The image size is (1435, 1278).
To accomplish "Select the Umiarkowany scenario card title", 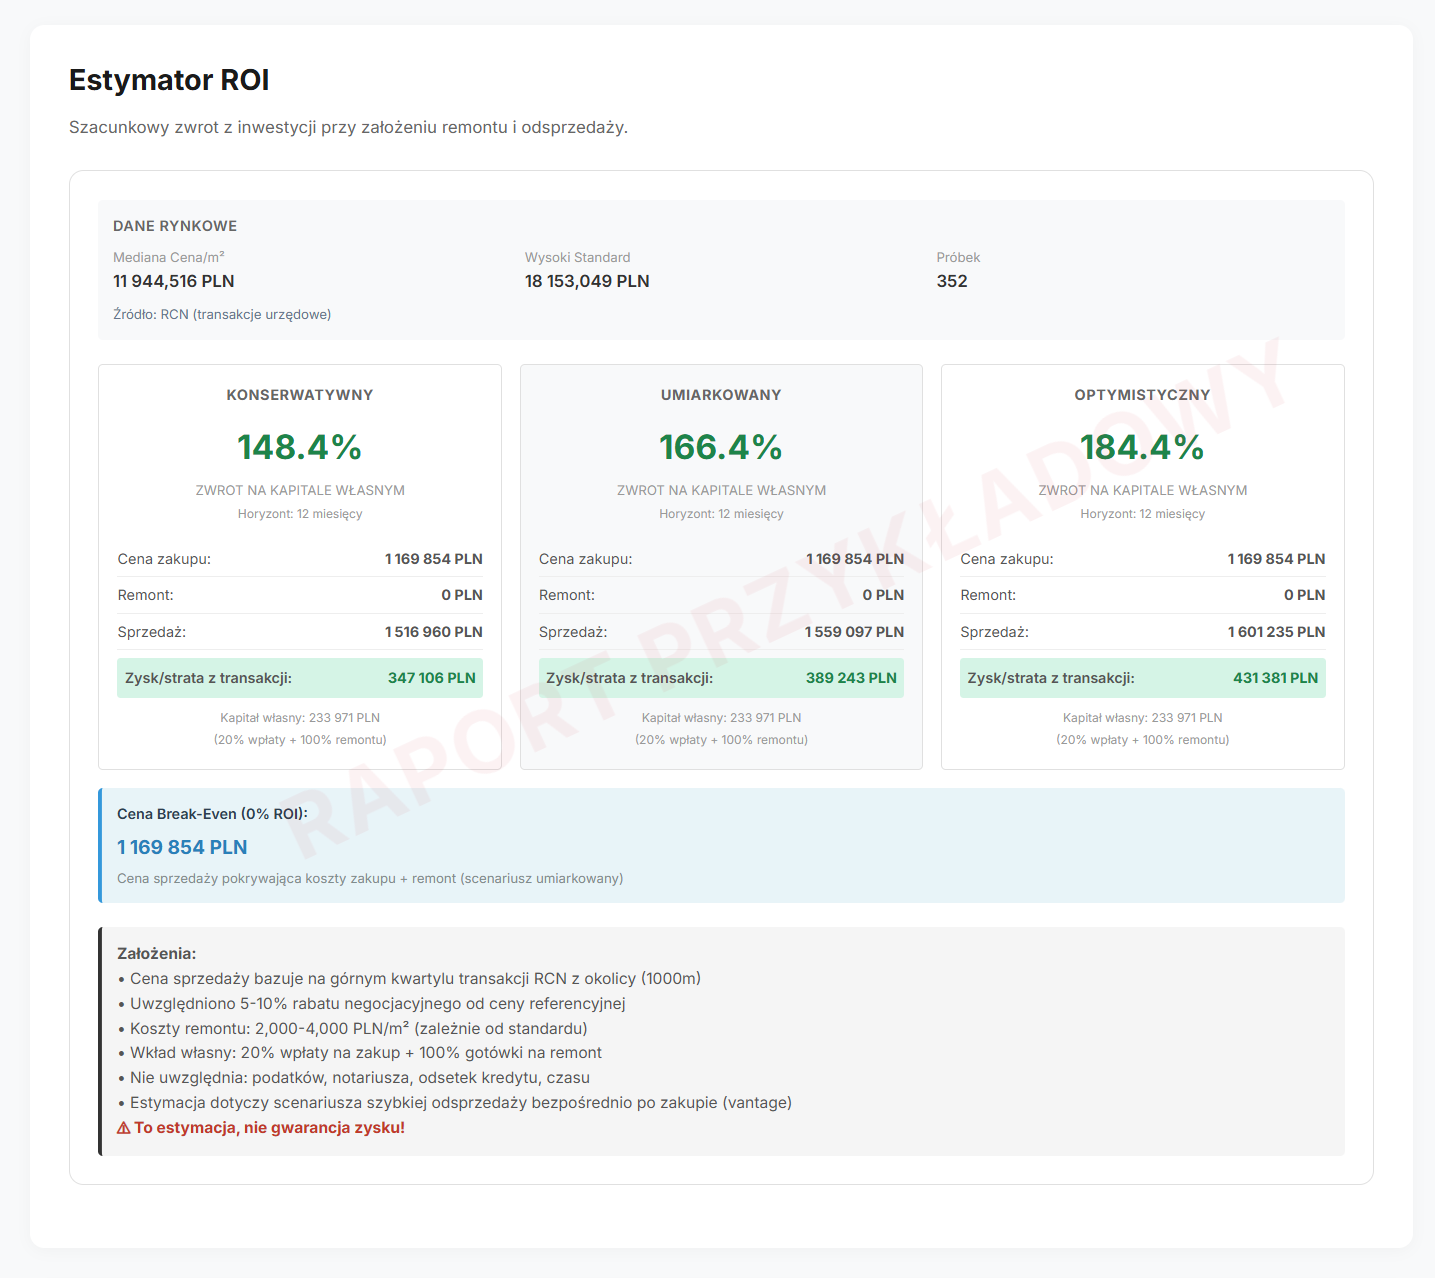I will pos(721,395).
